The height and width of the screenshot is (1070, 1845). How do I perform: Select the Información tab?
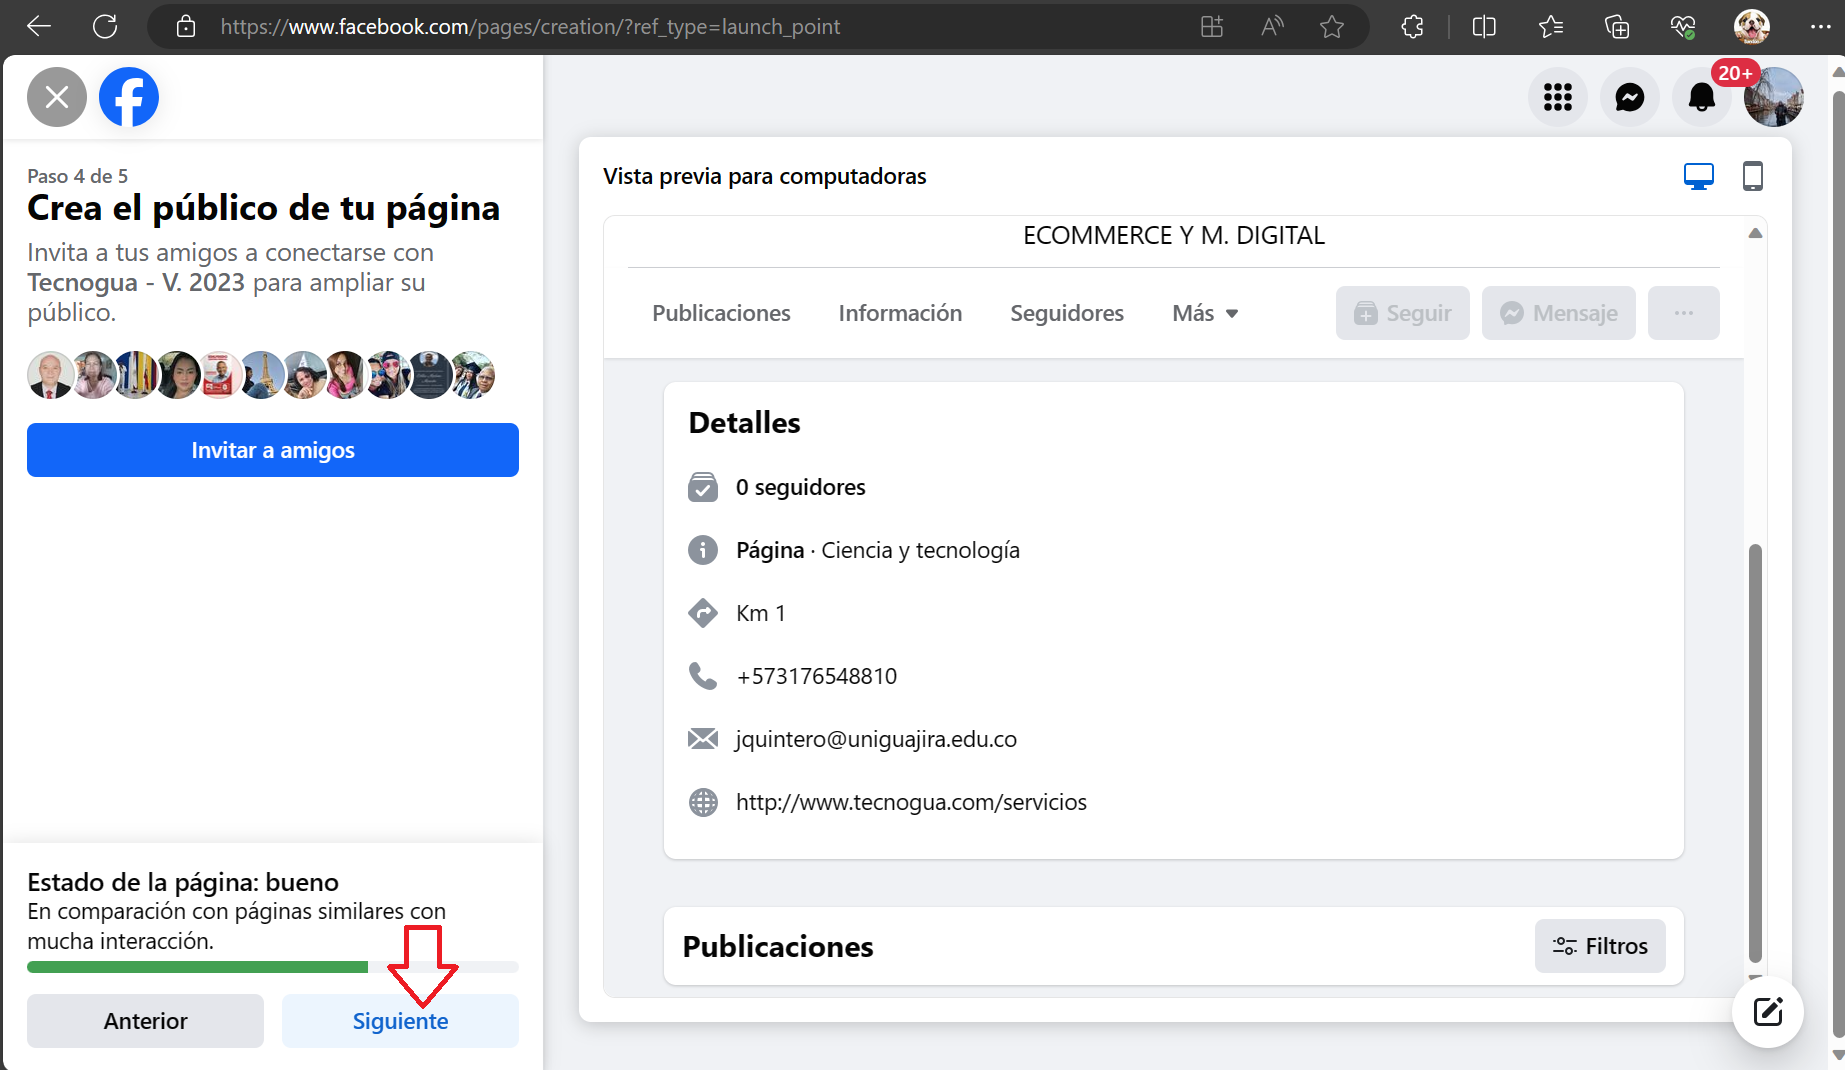(x=900, y=313)
